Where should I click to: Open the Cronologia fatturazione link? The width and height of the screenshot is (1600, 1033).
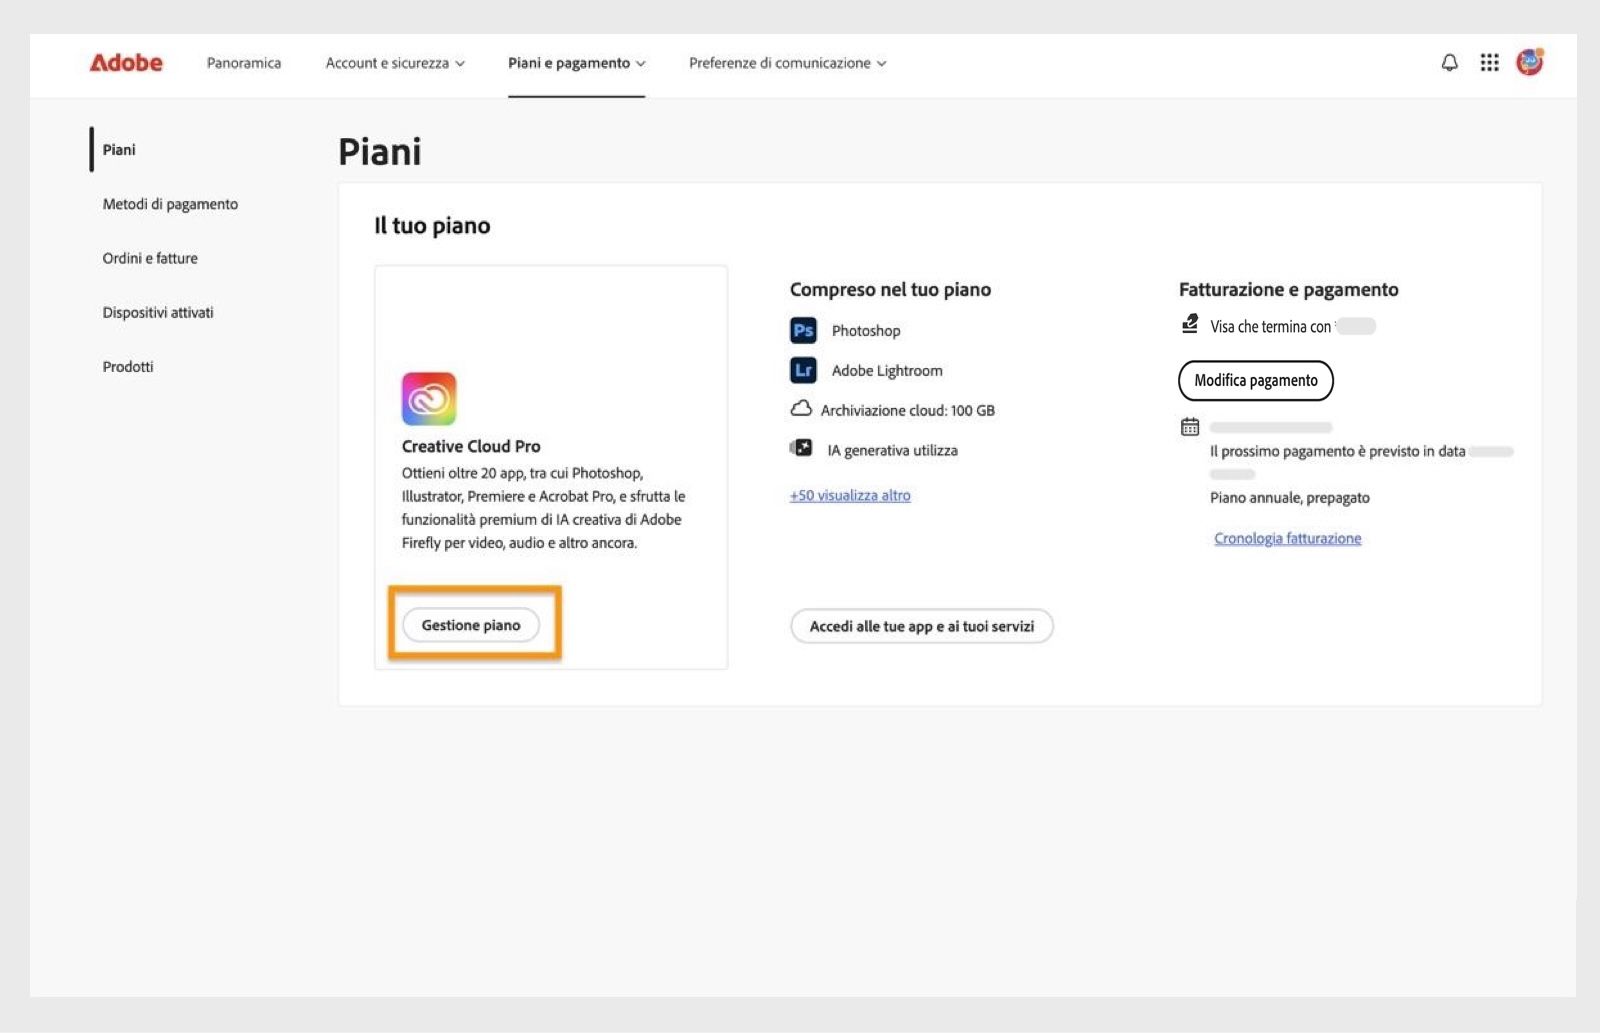point(1288,538)
